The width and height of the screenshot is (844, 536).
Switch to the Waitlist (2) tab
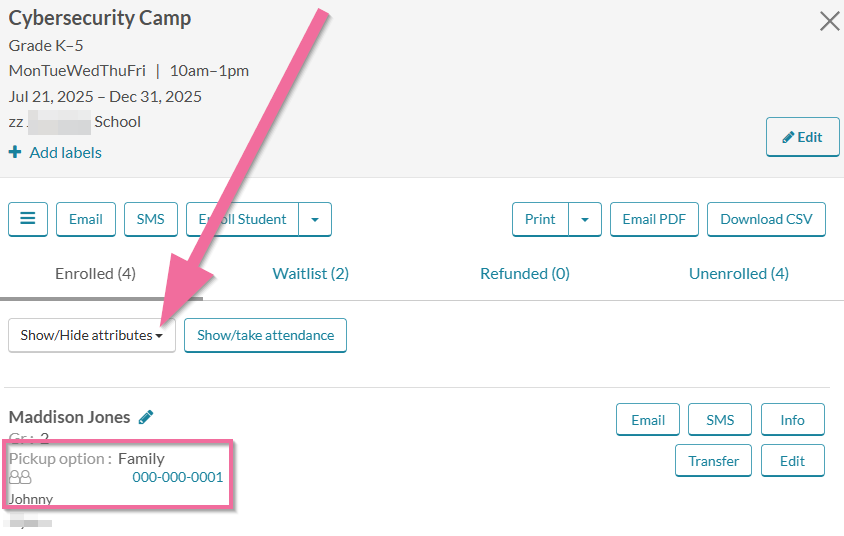(311, 273)
